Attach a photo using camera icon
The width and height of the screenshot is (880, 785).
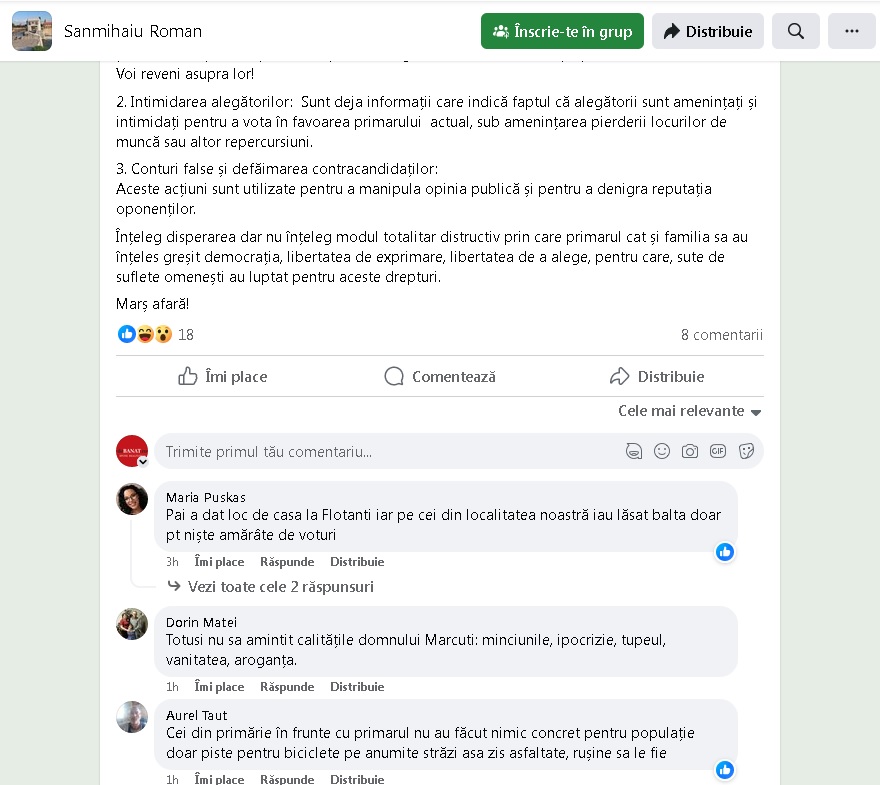690,451
